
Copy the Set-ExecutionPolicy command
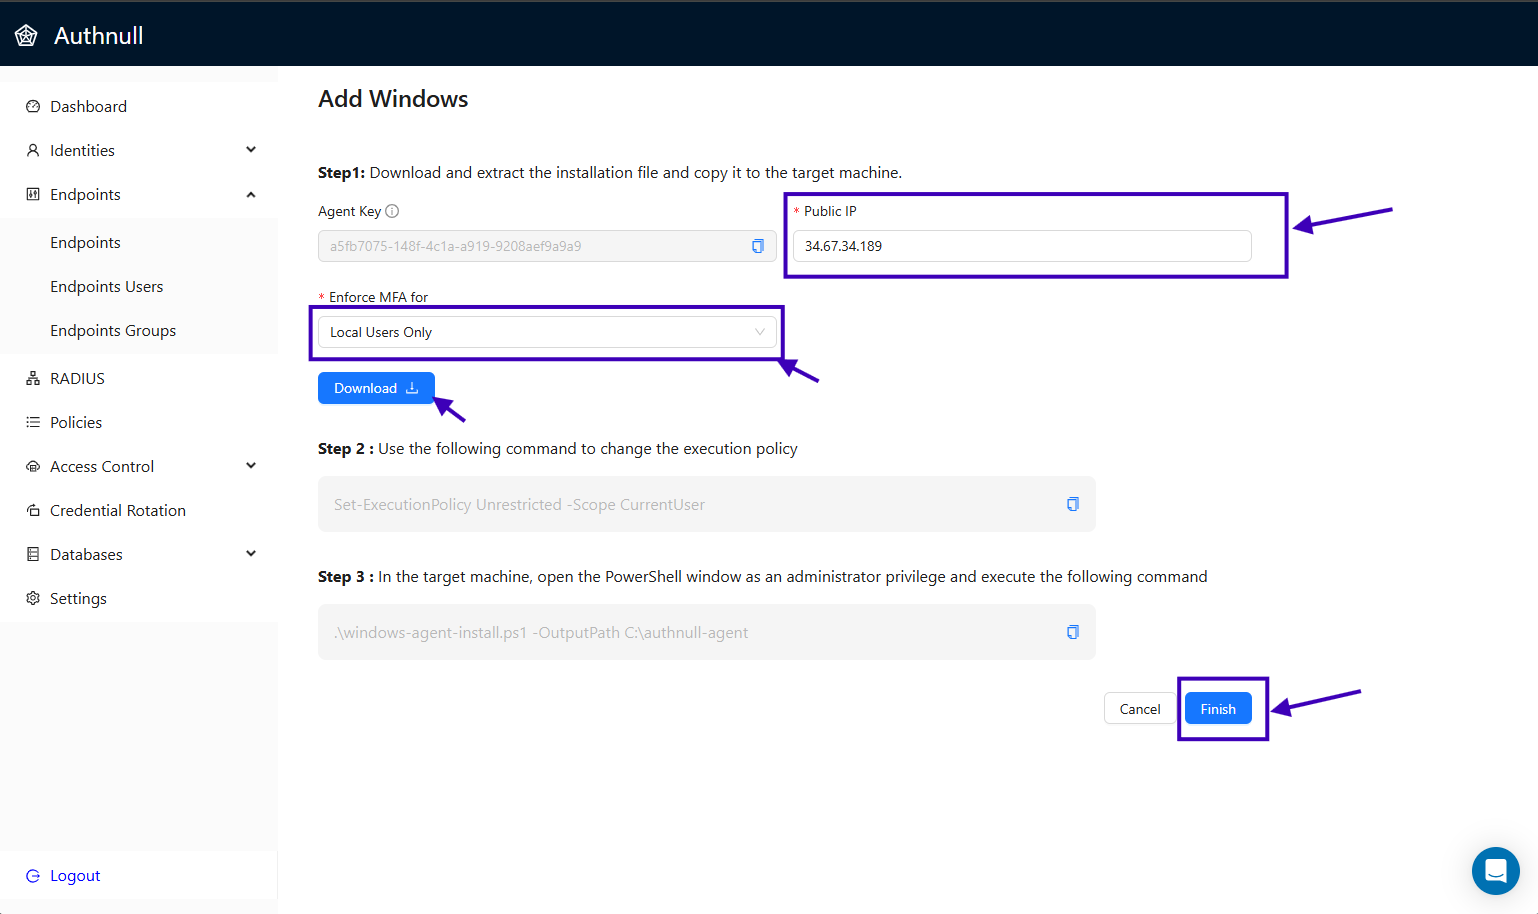coord(1072,504)
